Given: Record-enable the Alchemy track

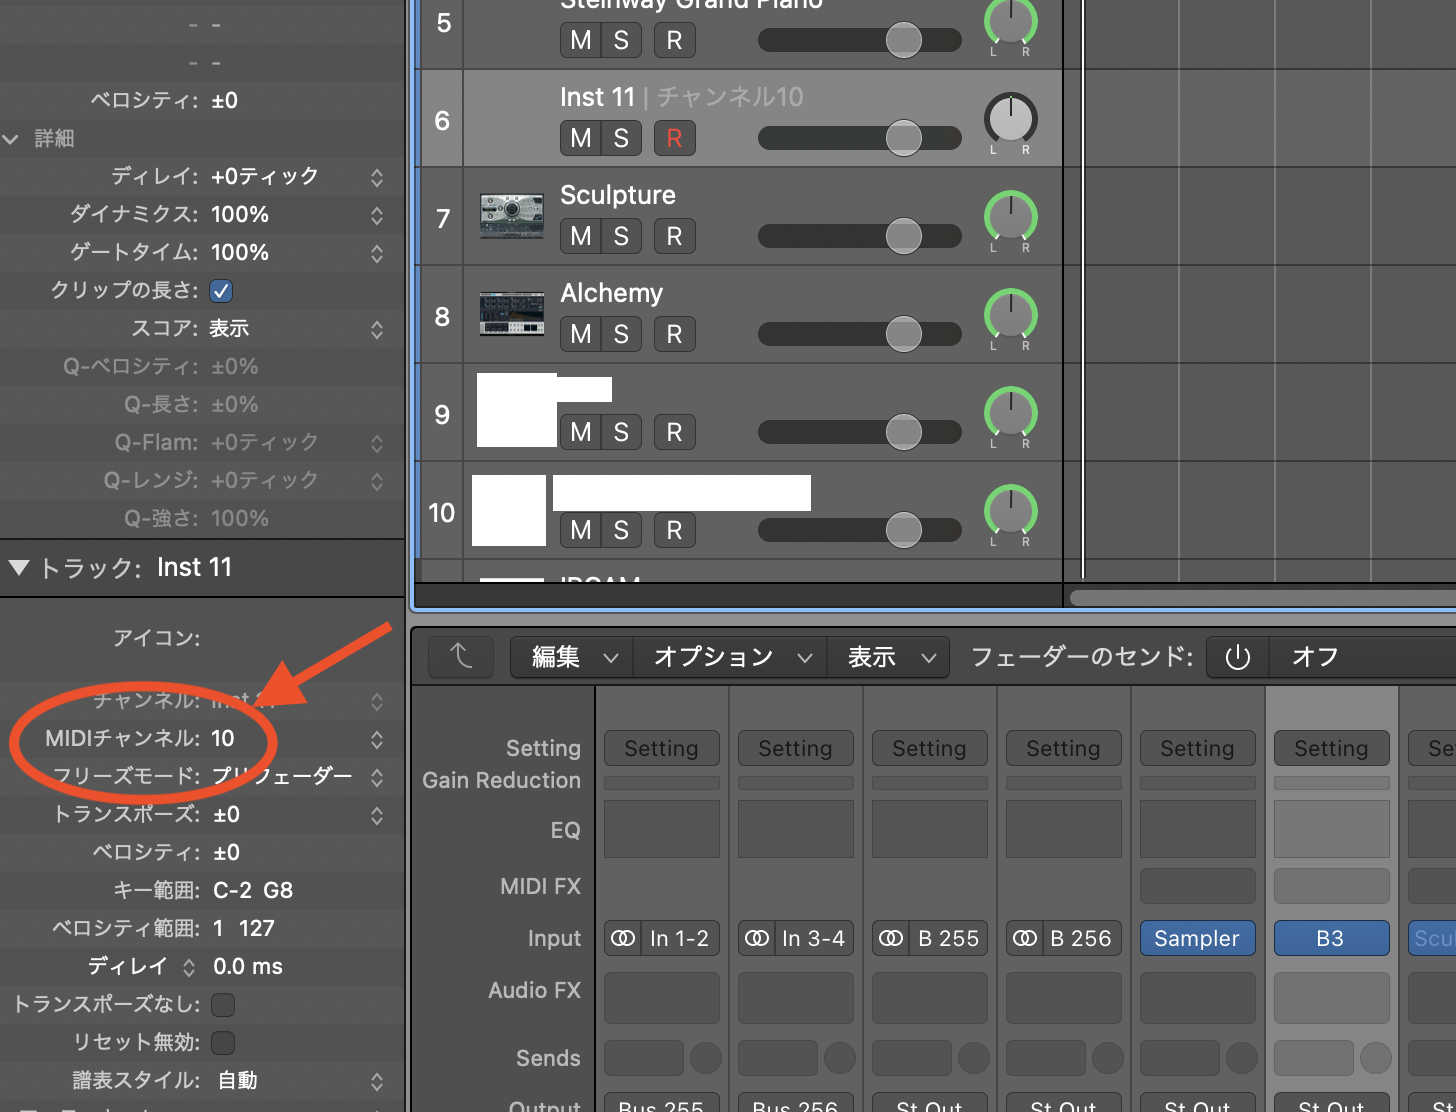Looking at the screenshot, I should (x=674, y=334).
